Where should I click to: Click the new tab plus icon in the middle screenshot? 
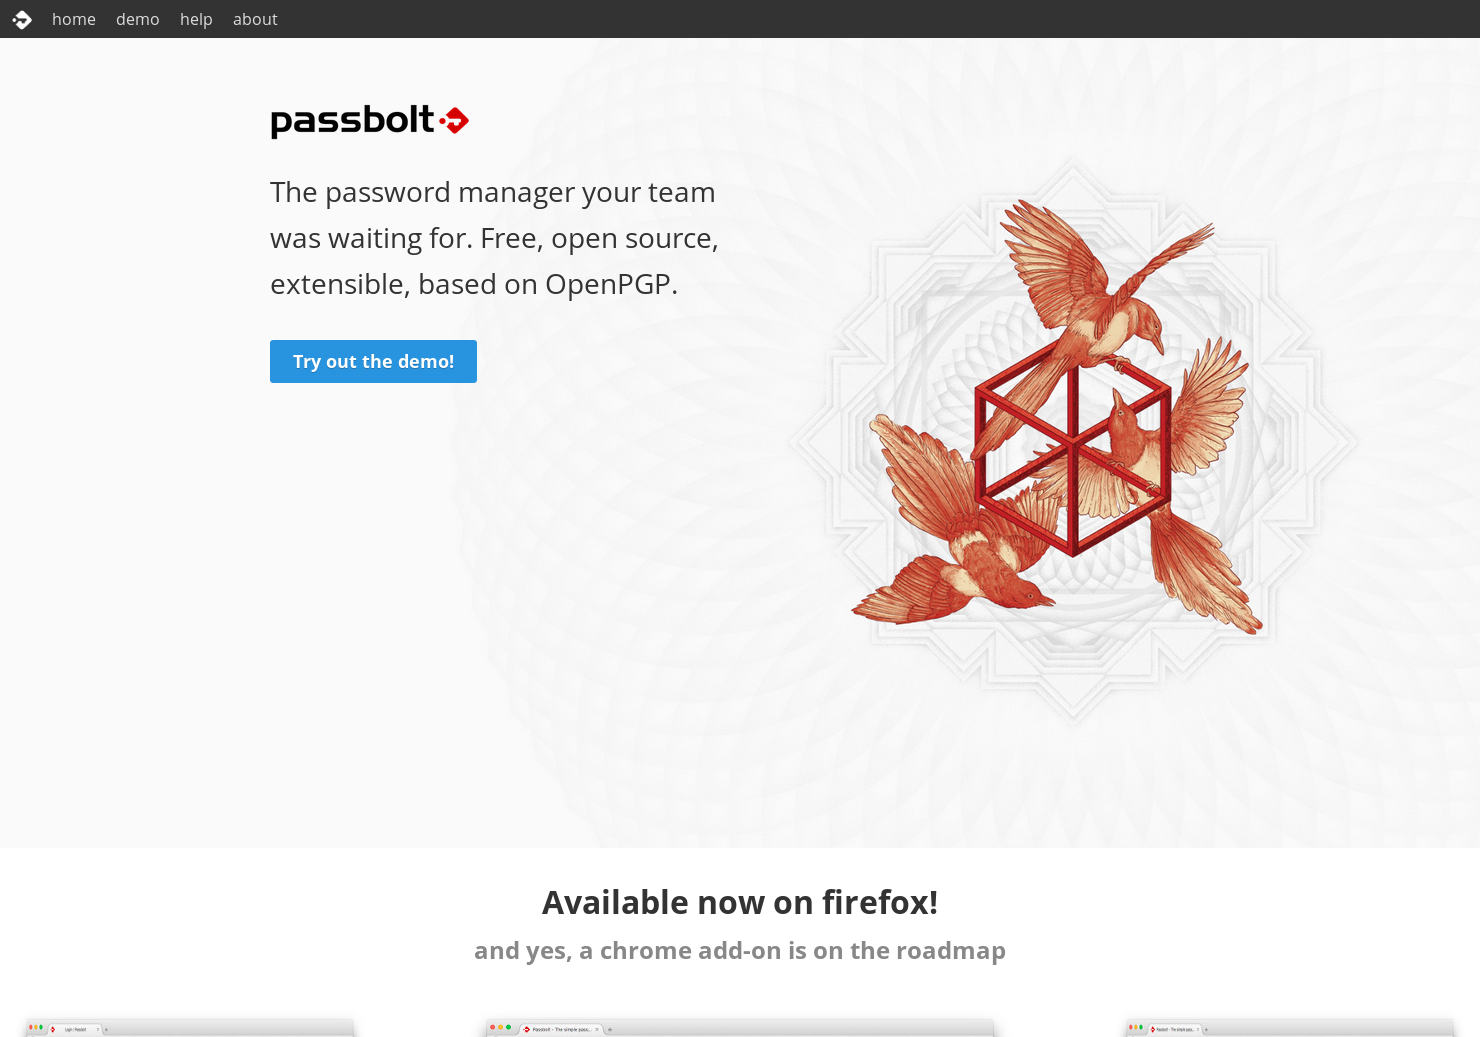coord(610,1030)
